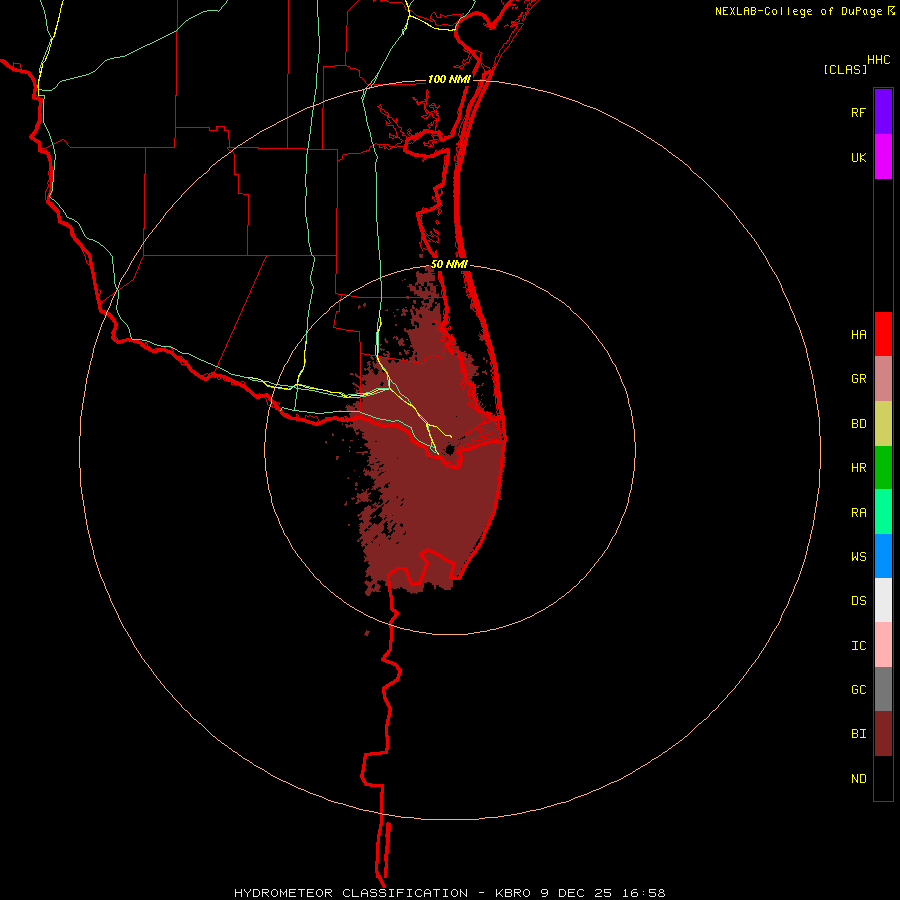Click the UK magenta legend swatch

[883, 157]
